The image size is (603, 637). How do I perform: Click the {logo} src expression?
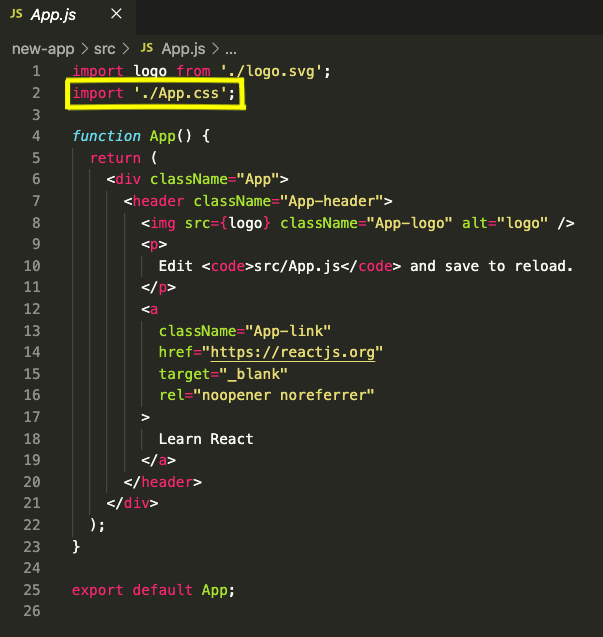click(x=245, y=223)
